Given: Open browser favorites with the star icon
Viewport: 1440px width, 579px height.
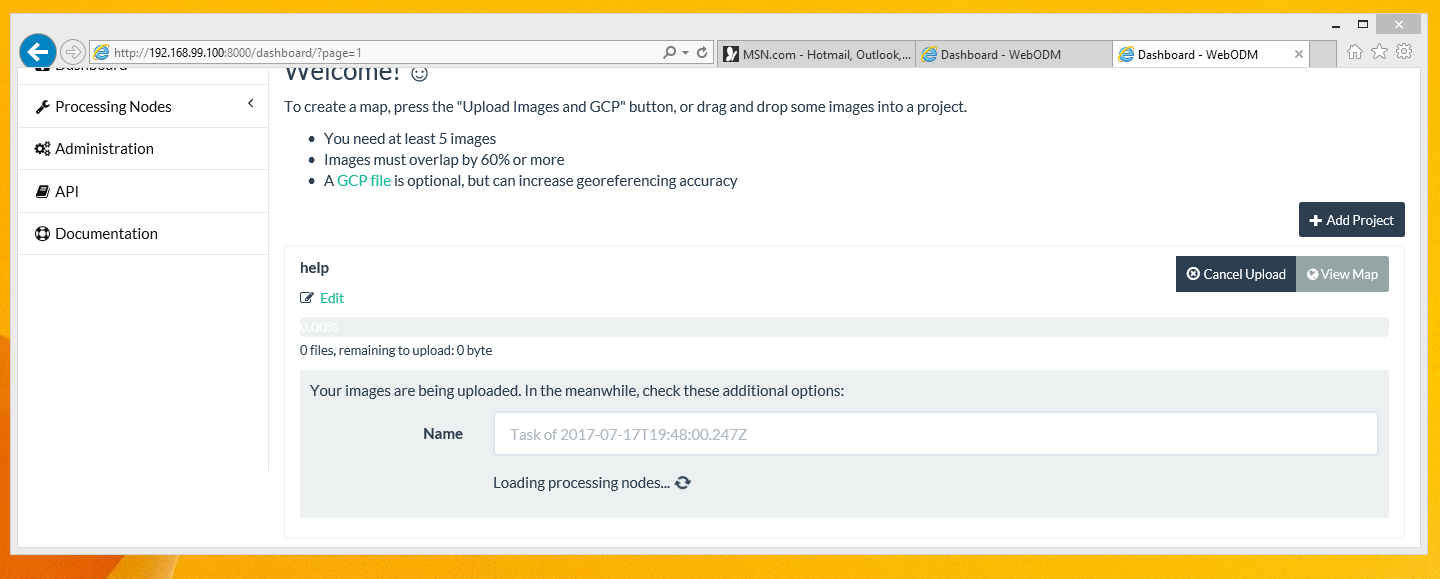Looking at the screenshot, I should (x=1379, y=50).
